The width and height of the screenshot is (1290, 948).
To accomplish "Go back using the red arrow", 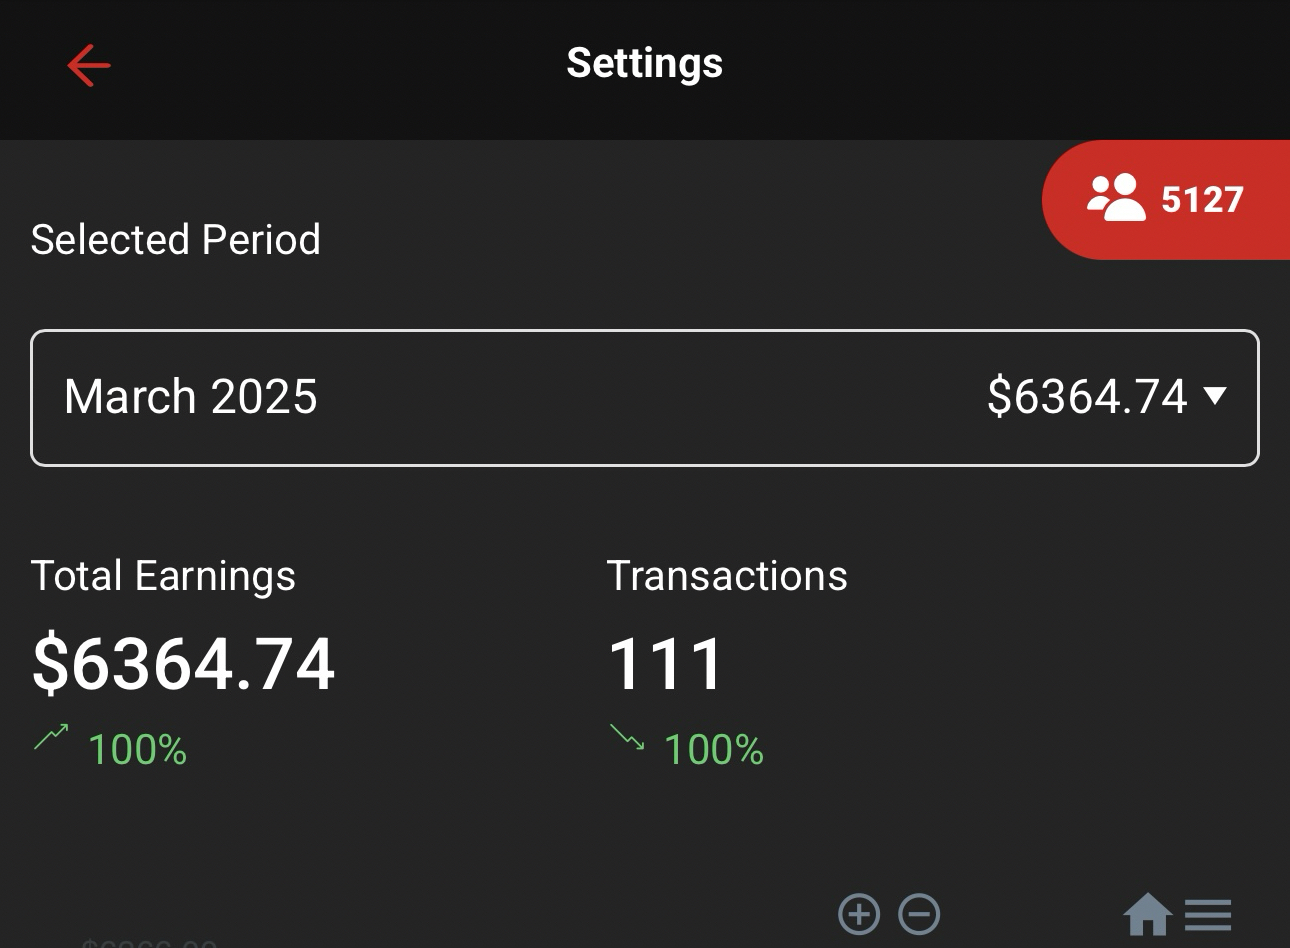I will pos(89,66).
